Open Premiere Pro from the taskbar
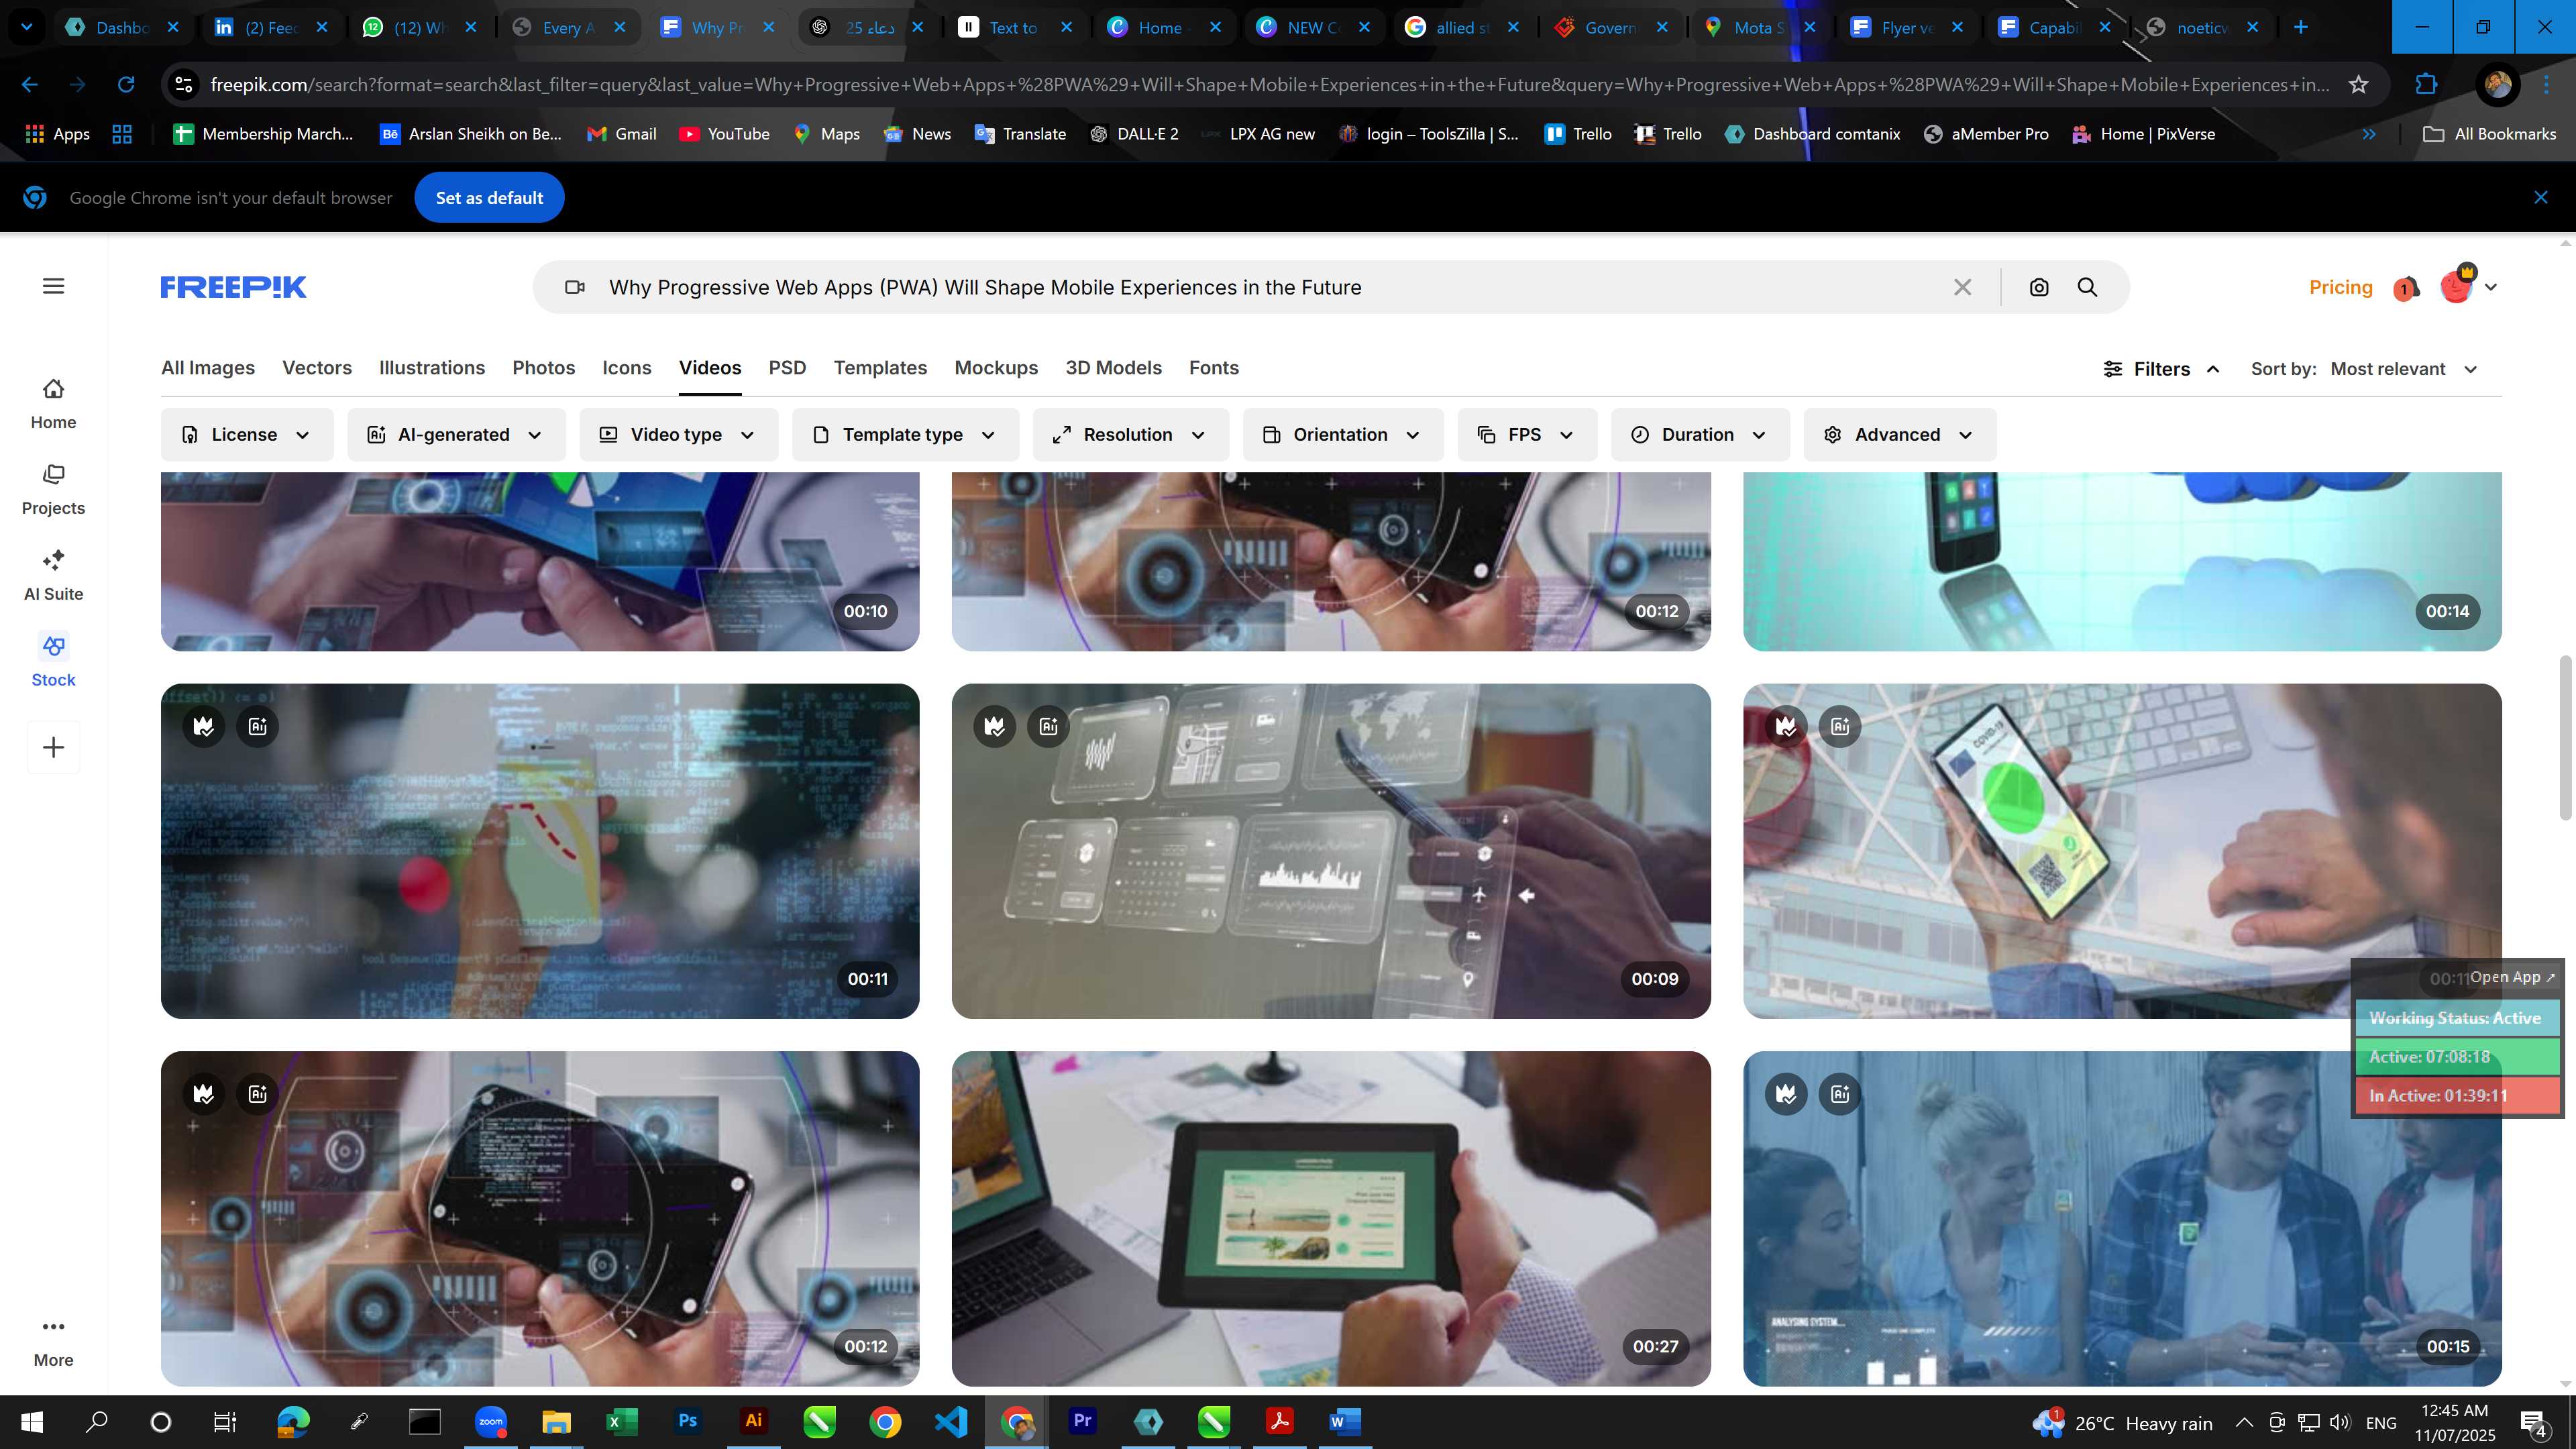Viewport: 2576px width, 1449px height. pos(1082,1421)
